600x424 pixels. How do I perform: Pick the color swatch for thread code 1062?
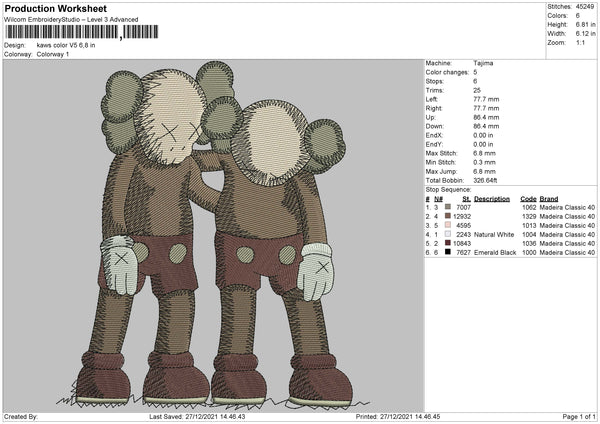click(448, 207)
